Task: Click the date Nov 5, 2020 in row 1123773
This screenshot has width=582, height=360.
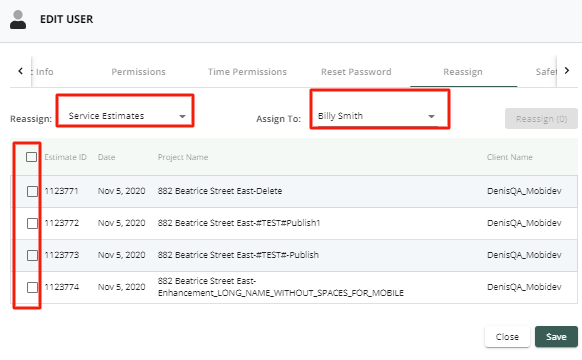Action: (121, 255)
